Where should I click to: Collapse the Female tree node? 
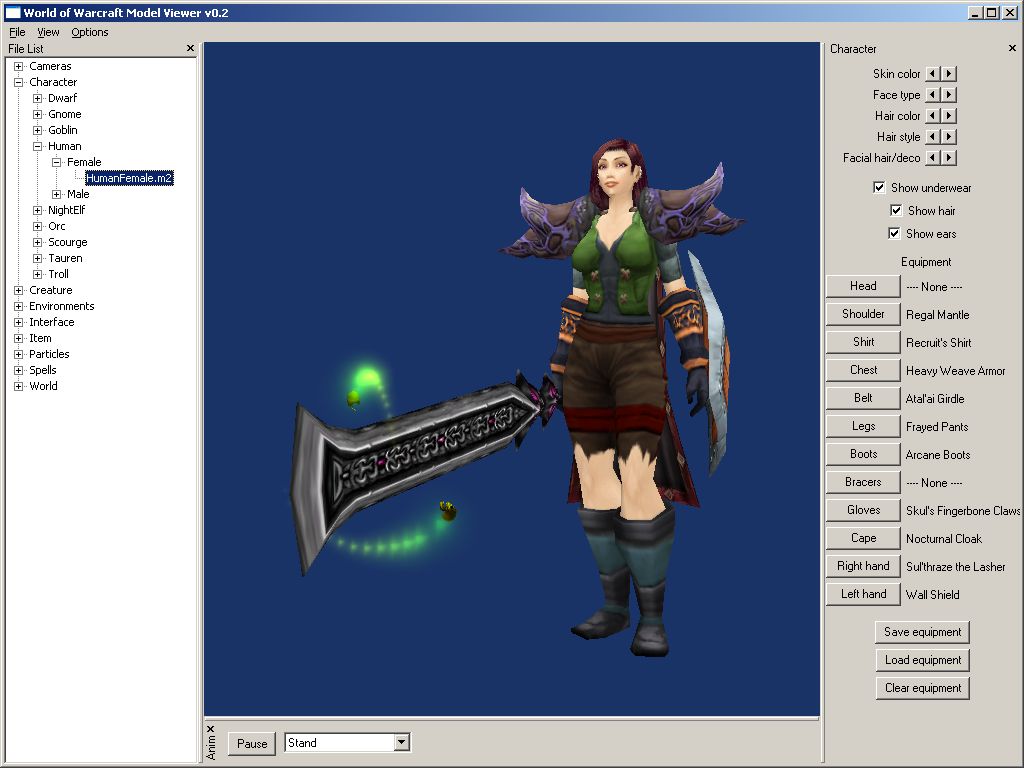click(56, 162)
